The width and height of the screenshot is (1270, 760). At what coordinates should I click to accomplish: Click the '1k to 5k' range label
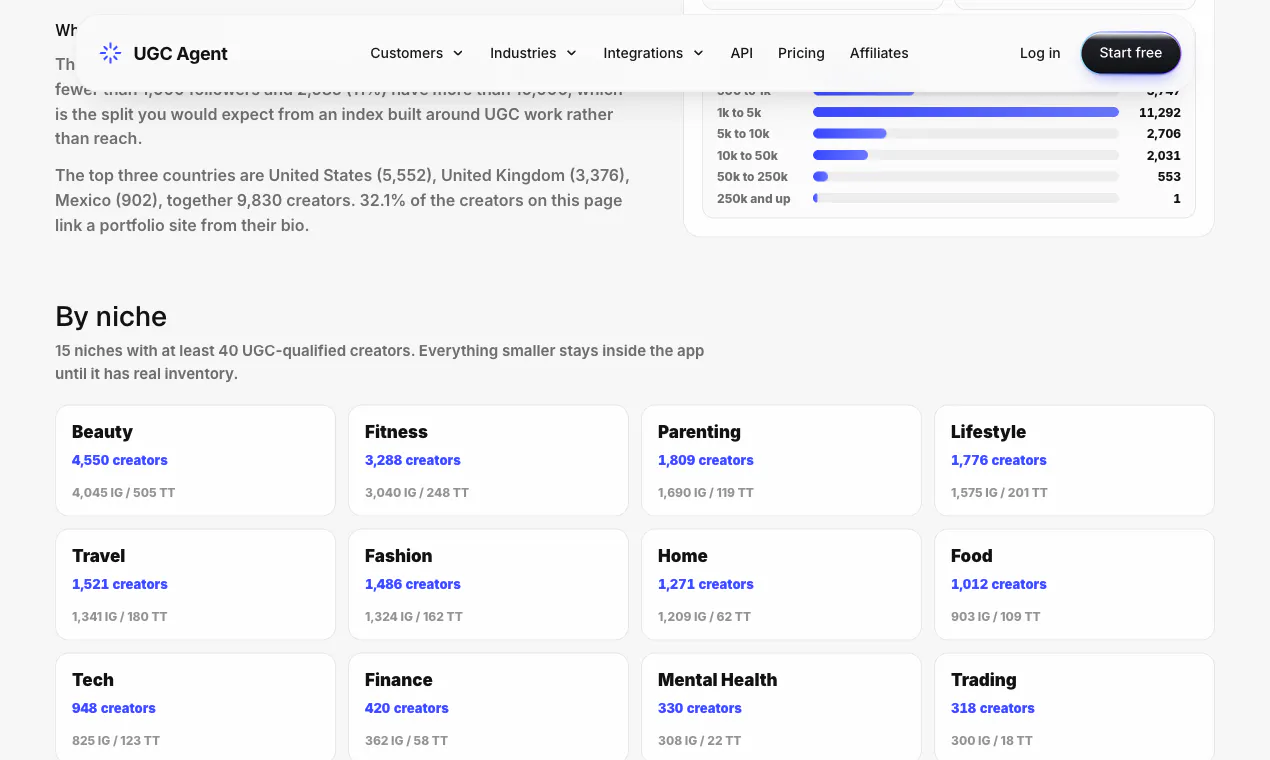[739, 113]
